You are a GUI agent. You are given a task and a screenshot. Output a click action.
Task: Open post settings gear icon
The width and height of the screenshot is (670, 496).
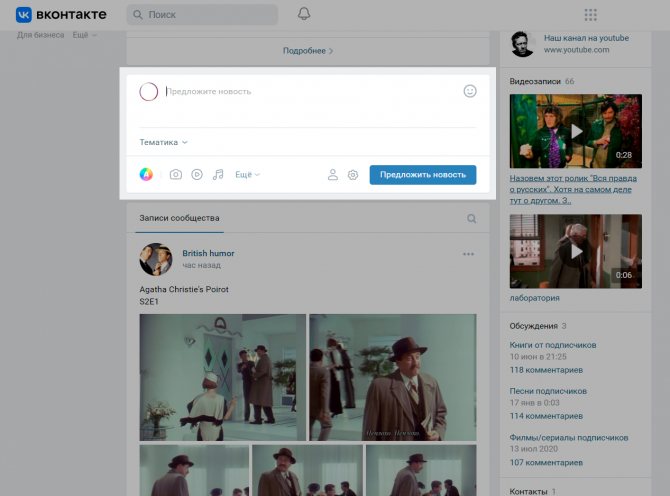pos(353,175)
